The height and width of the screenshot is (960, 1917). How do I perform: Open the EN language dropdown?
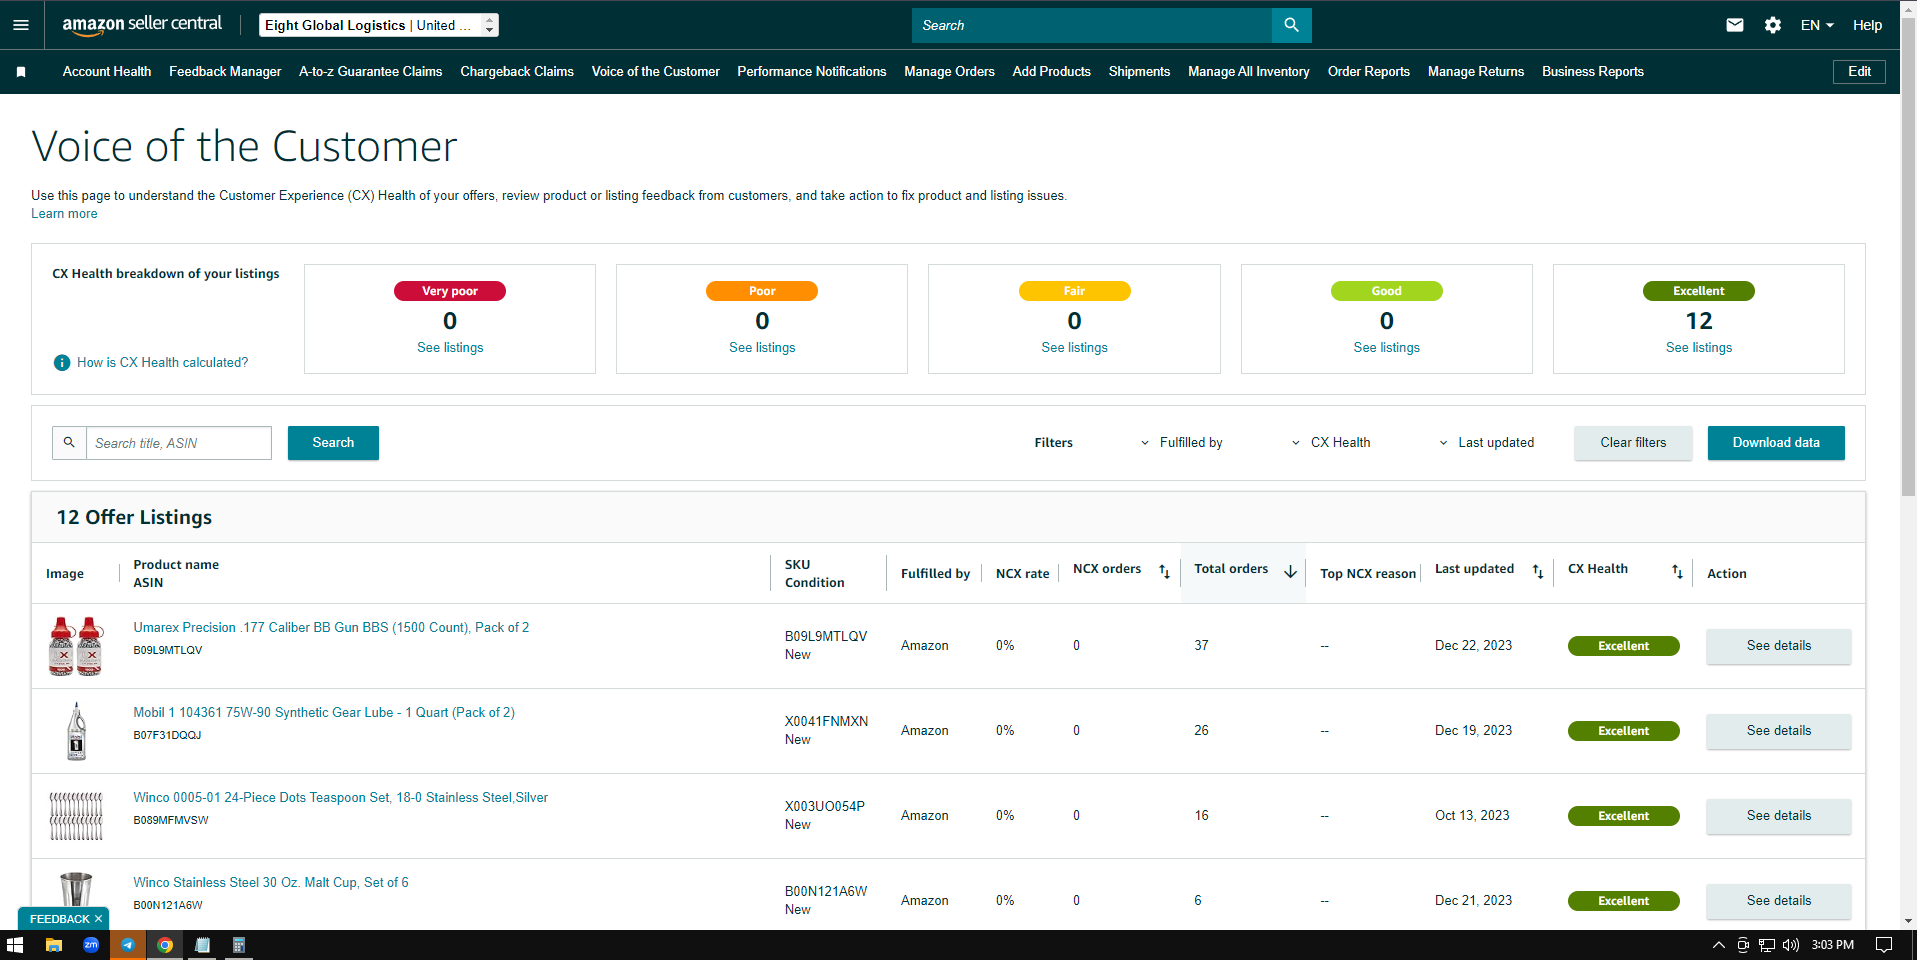click(1817, 25)
